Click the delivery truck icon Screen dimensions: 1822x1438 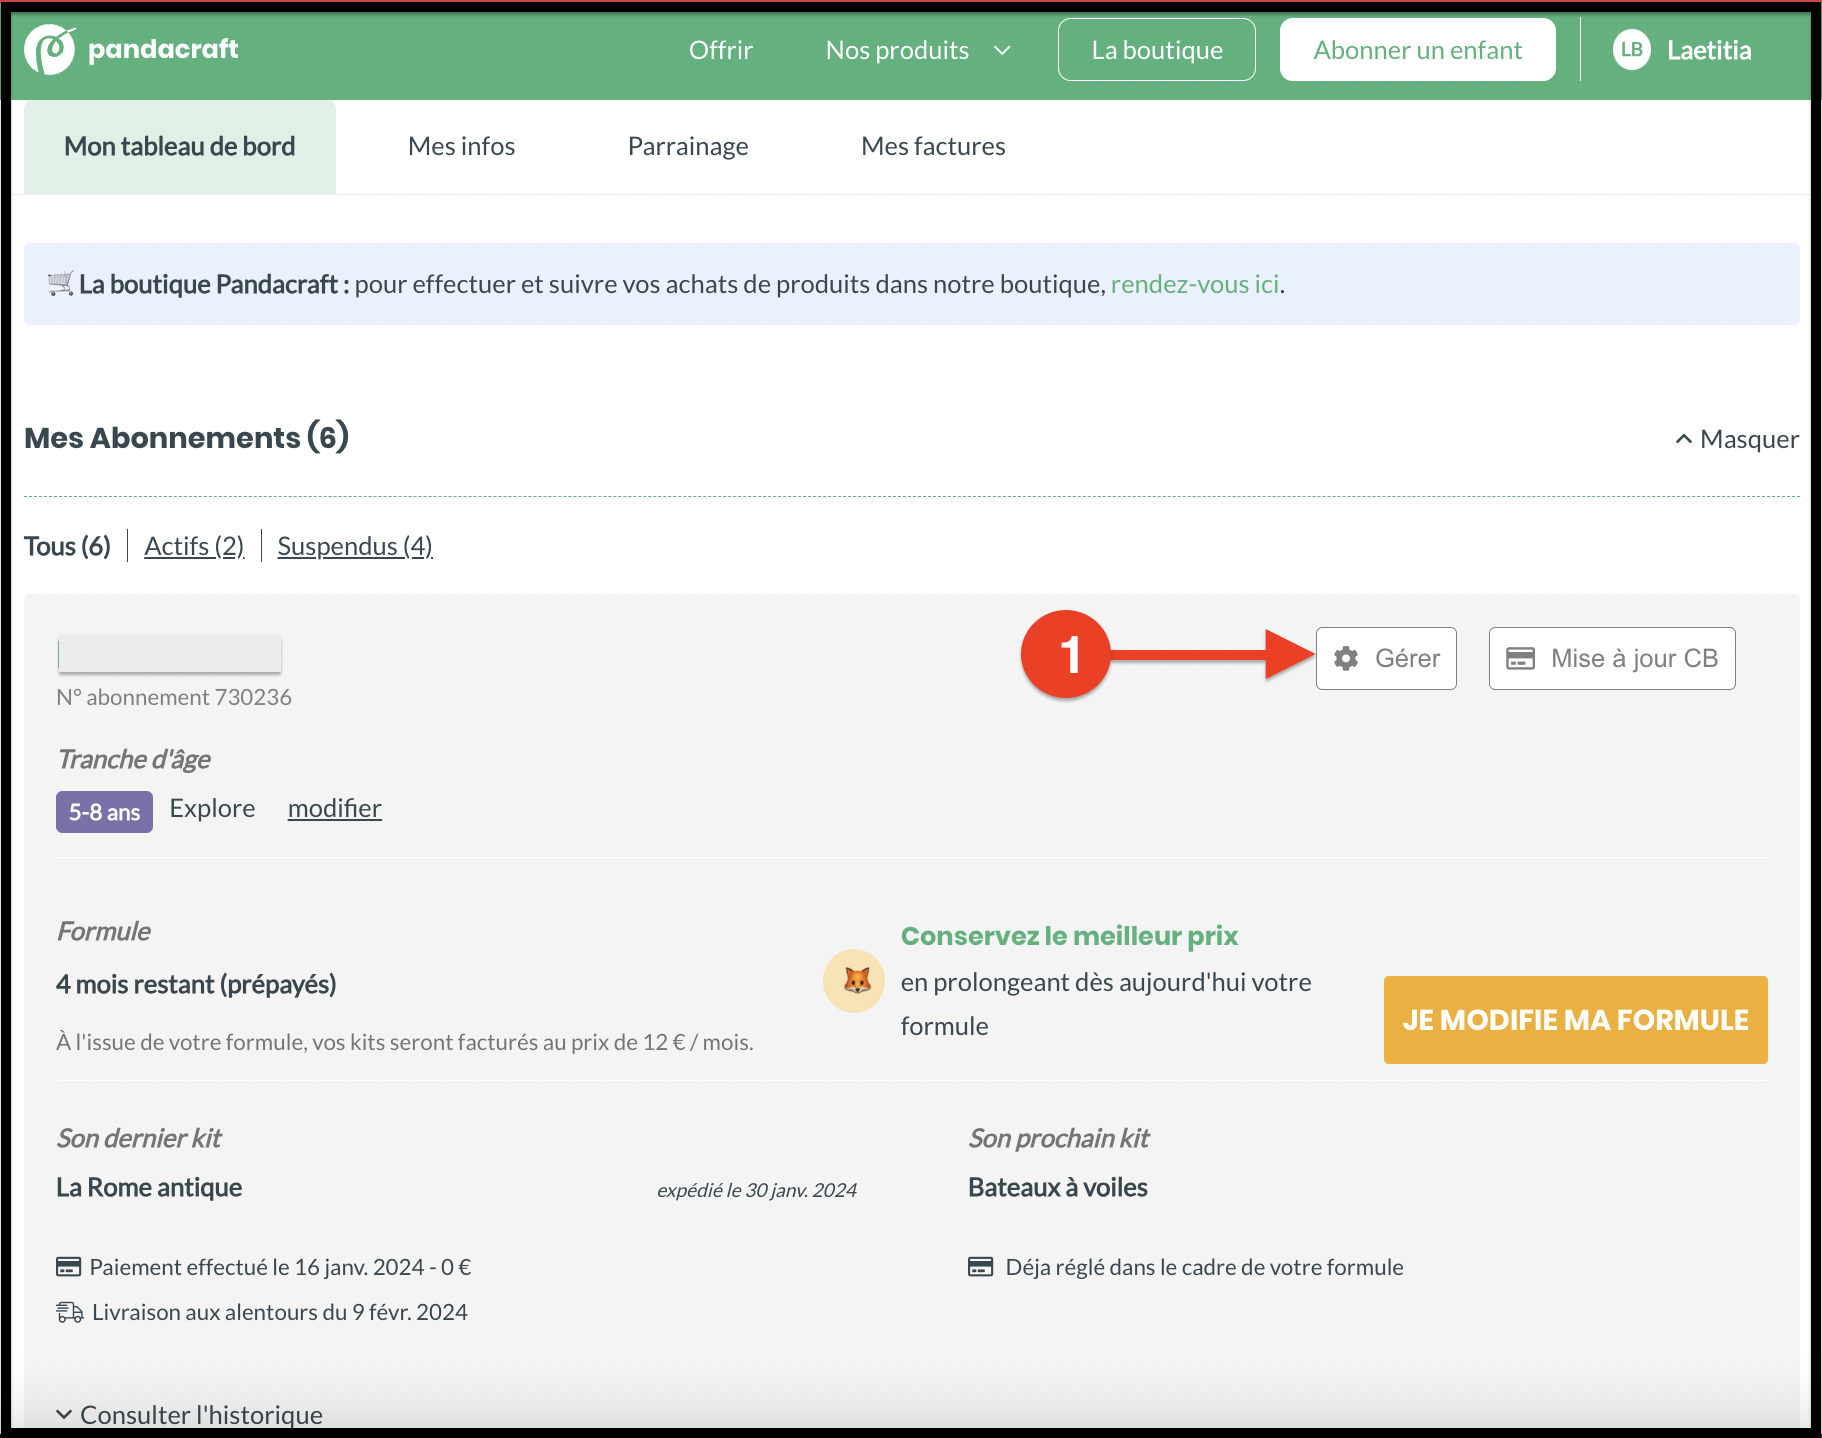click(x=70, y=1312)
